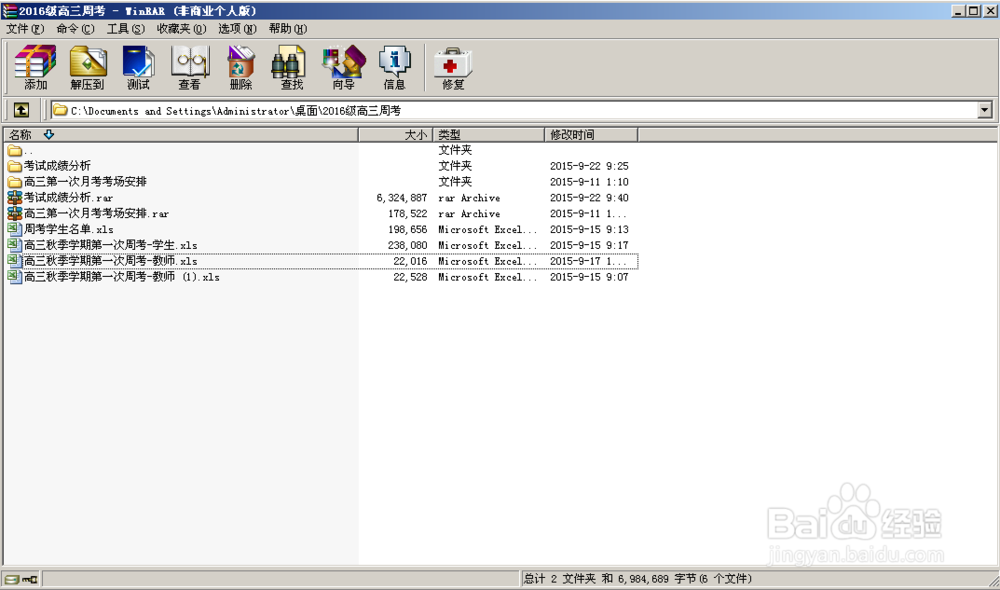Click the drive icon in status bar
The image size is (1000, 590).
(13, 579)
